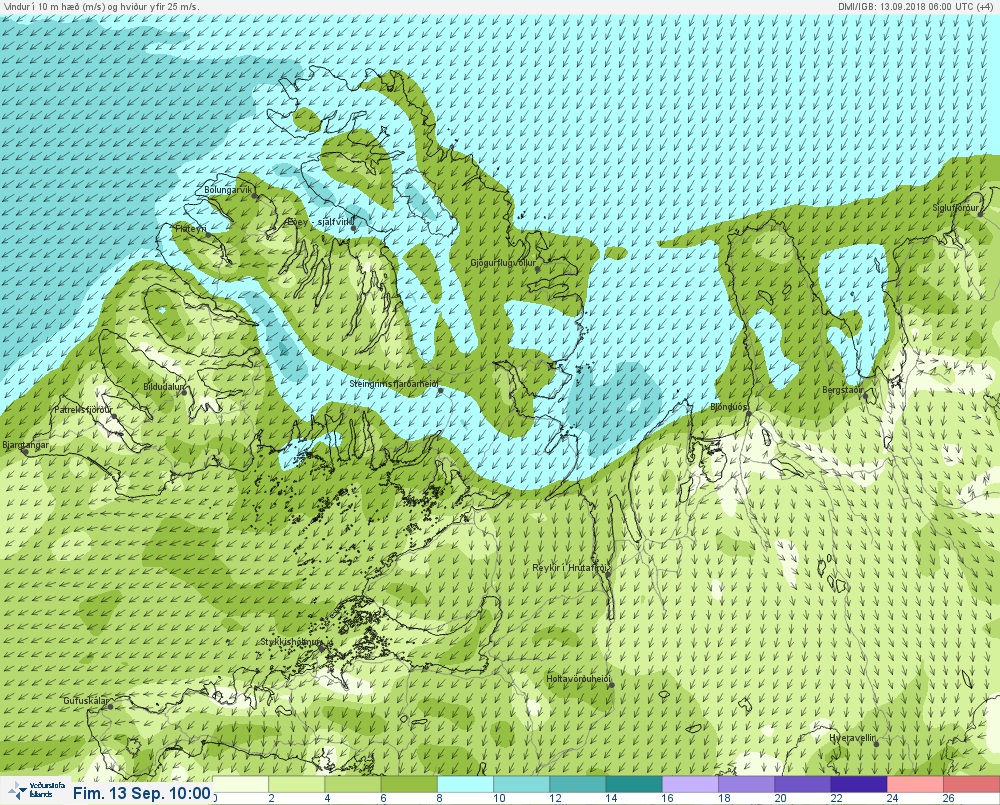1000x805 pixels.
Task: Pick the teal 12–14 m/s legend swatch
Action: [x=578, y=784]
